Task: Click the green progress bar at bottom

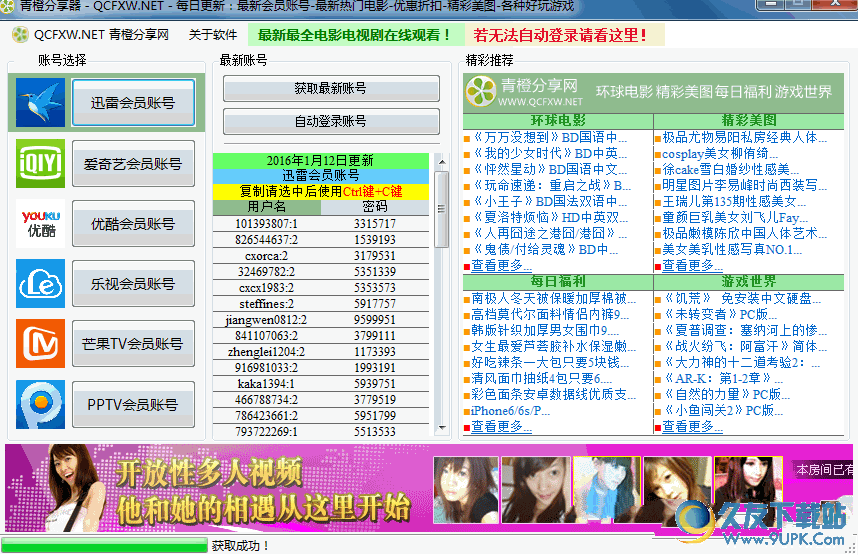Action: 105,545
